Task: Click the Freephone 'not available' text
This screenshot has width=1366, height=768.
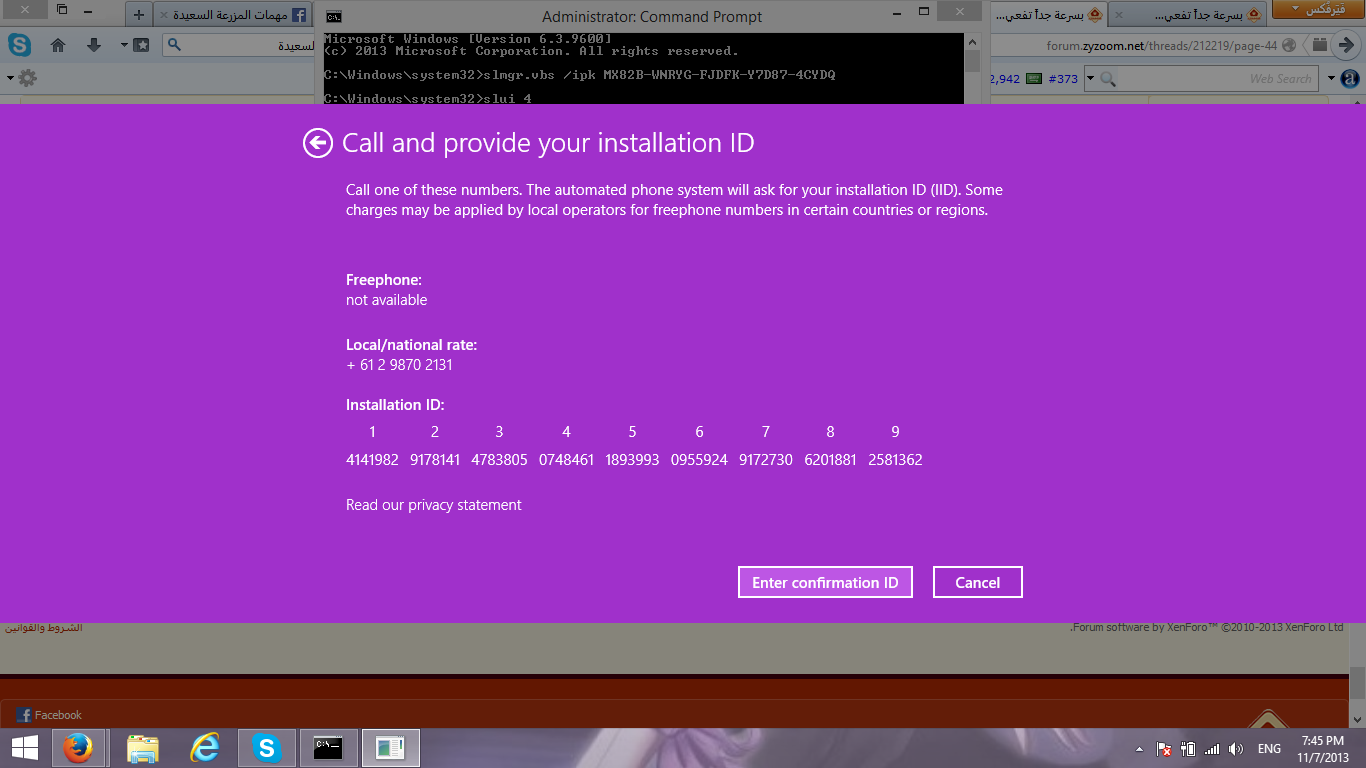Action: coord(386,300)
